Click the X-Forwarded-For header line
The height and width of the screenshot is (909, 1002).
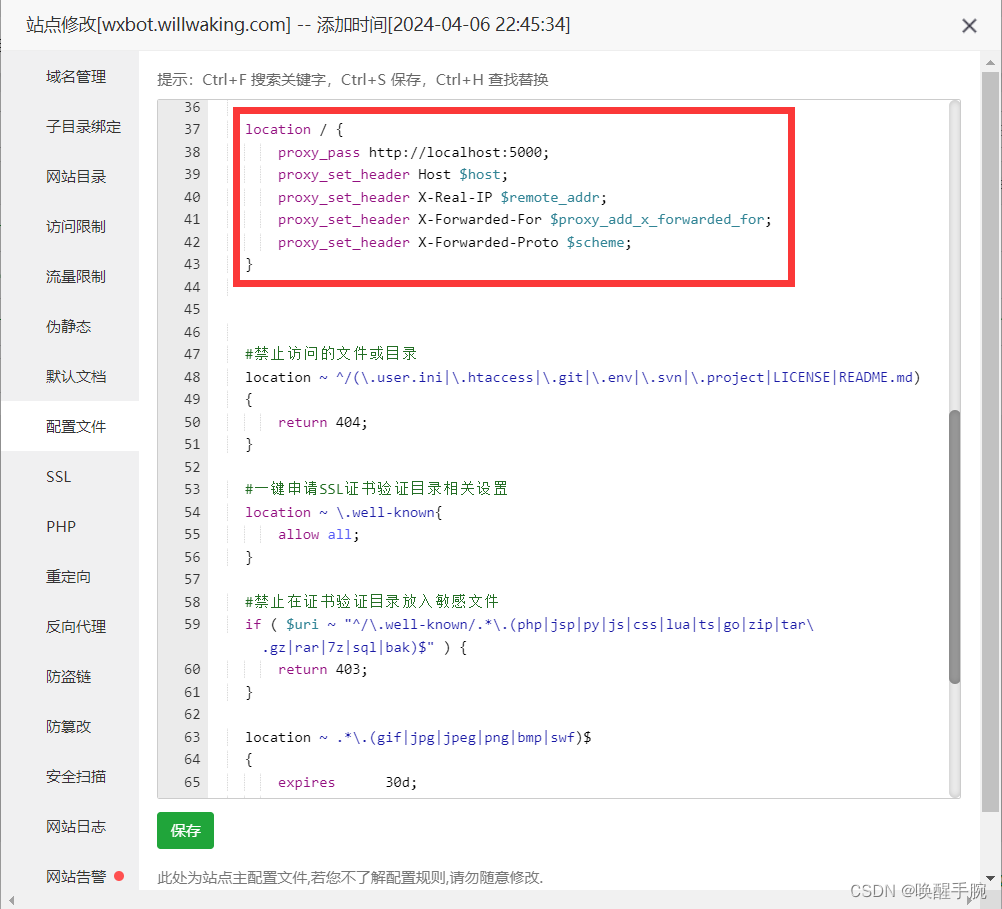(524, 219)
